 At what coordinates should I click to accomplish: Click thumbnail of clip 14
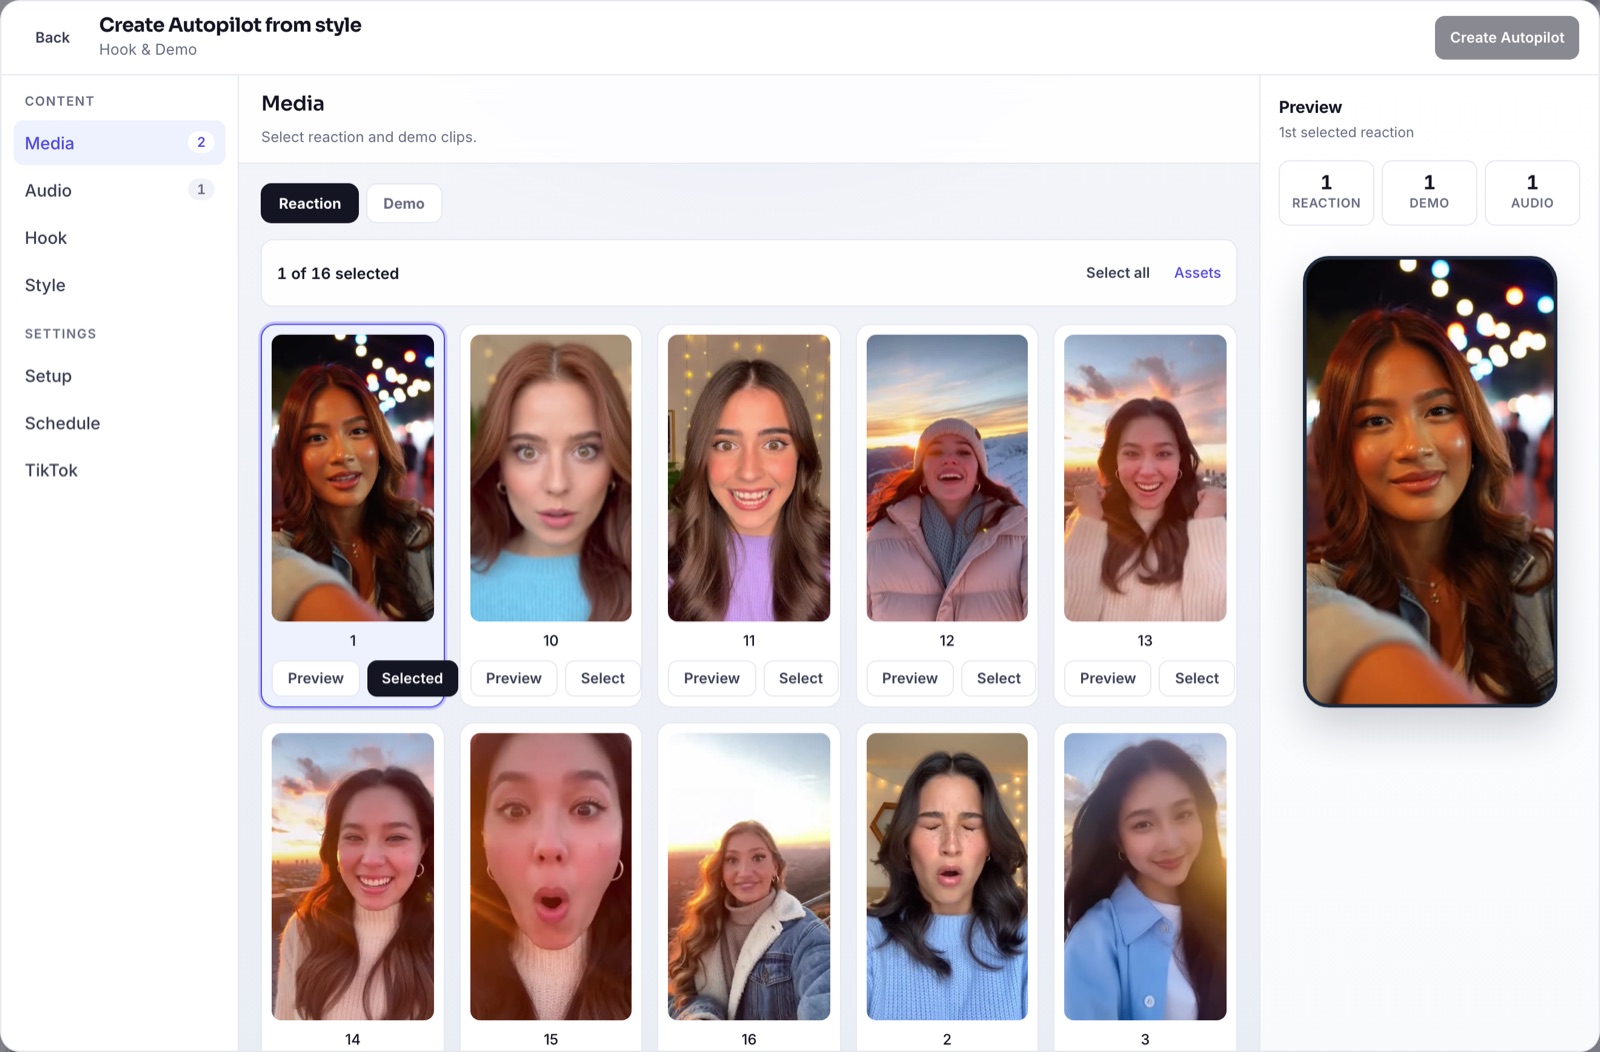(353, 877)
